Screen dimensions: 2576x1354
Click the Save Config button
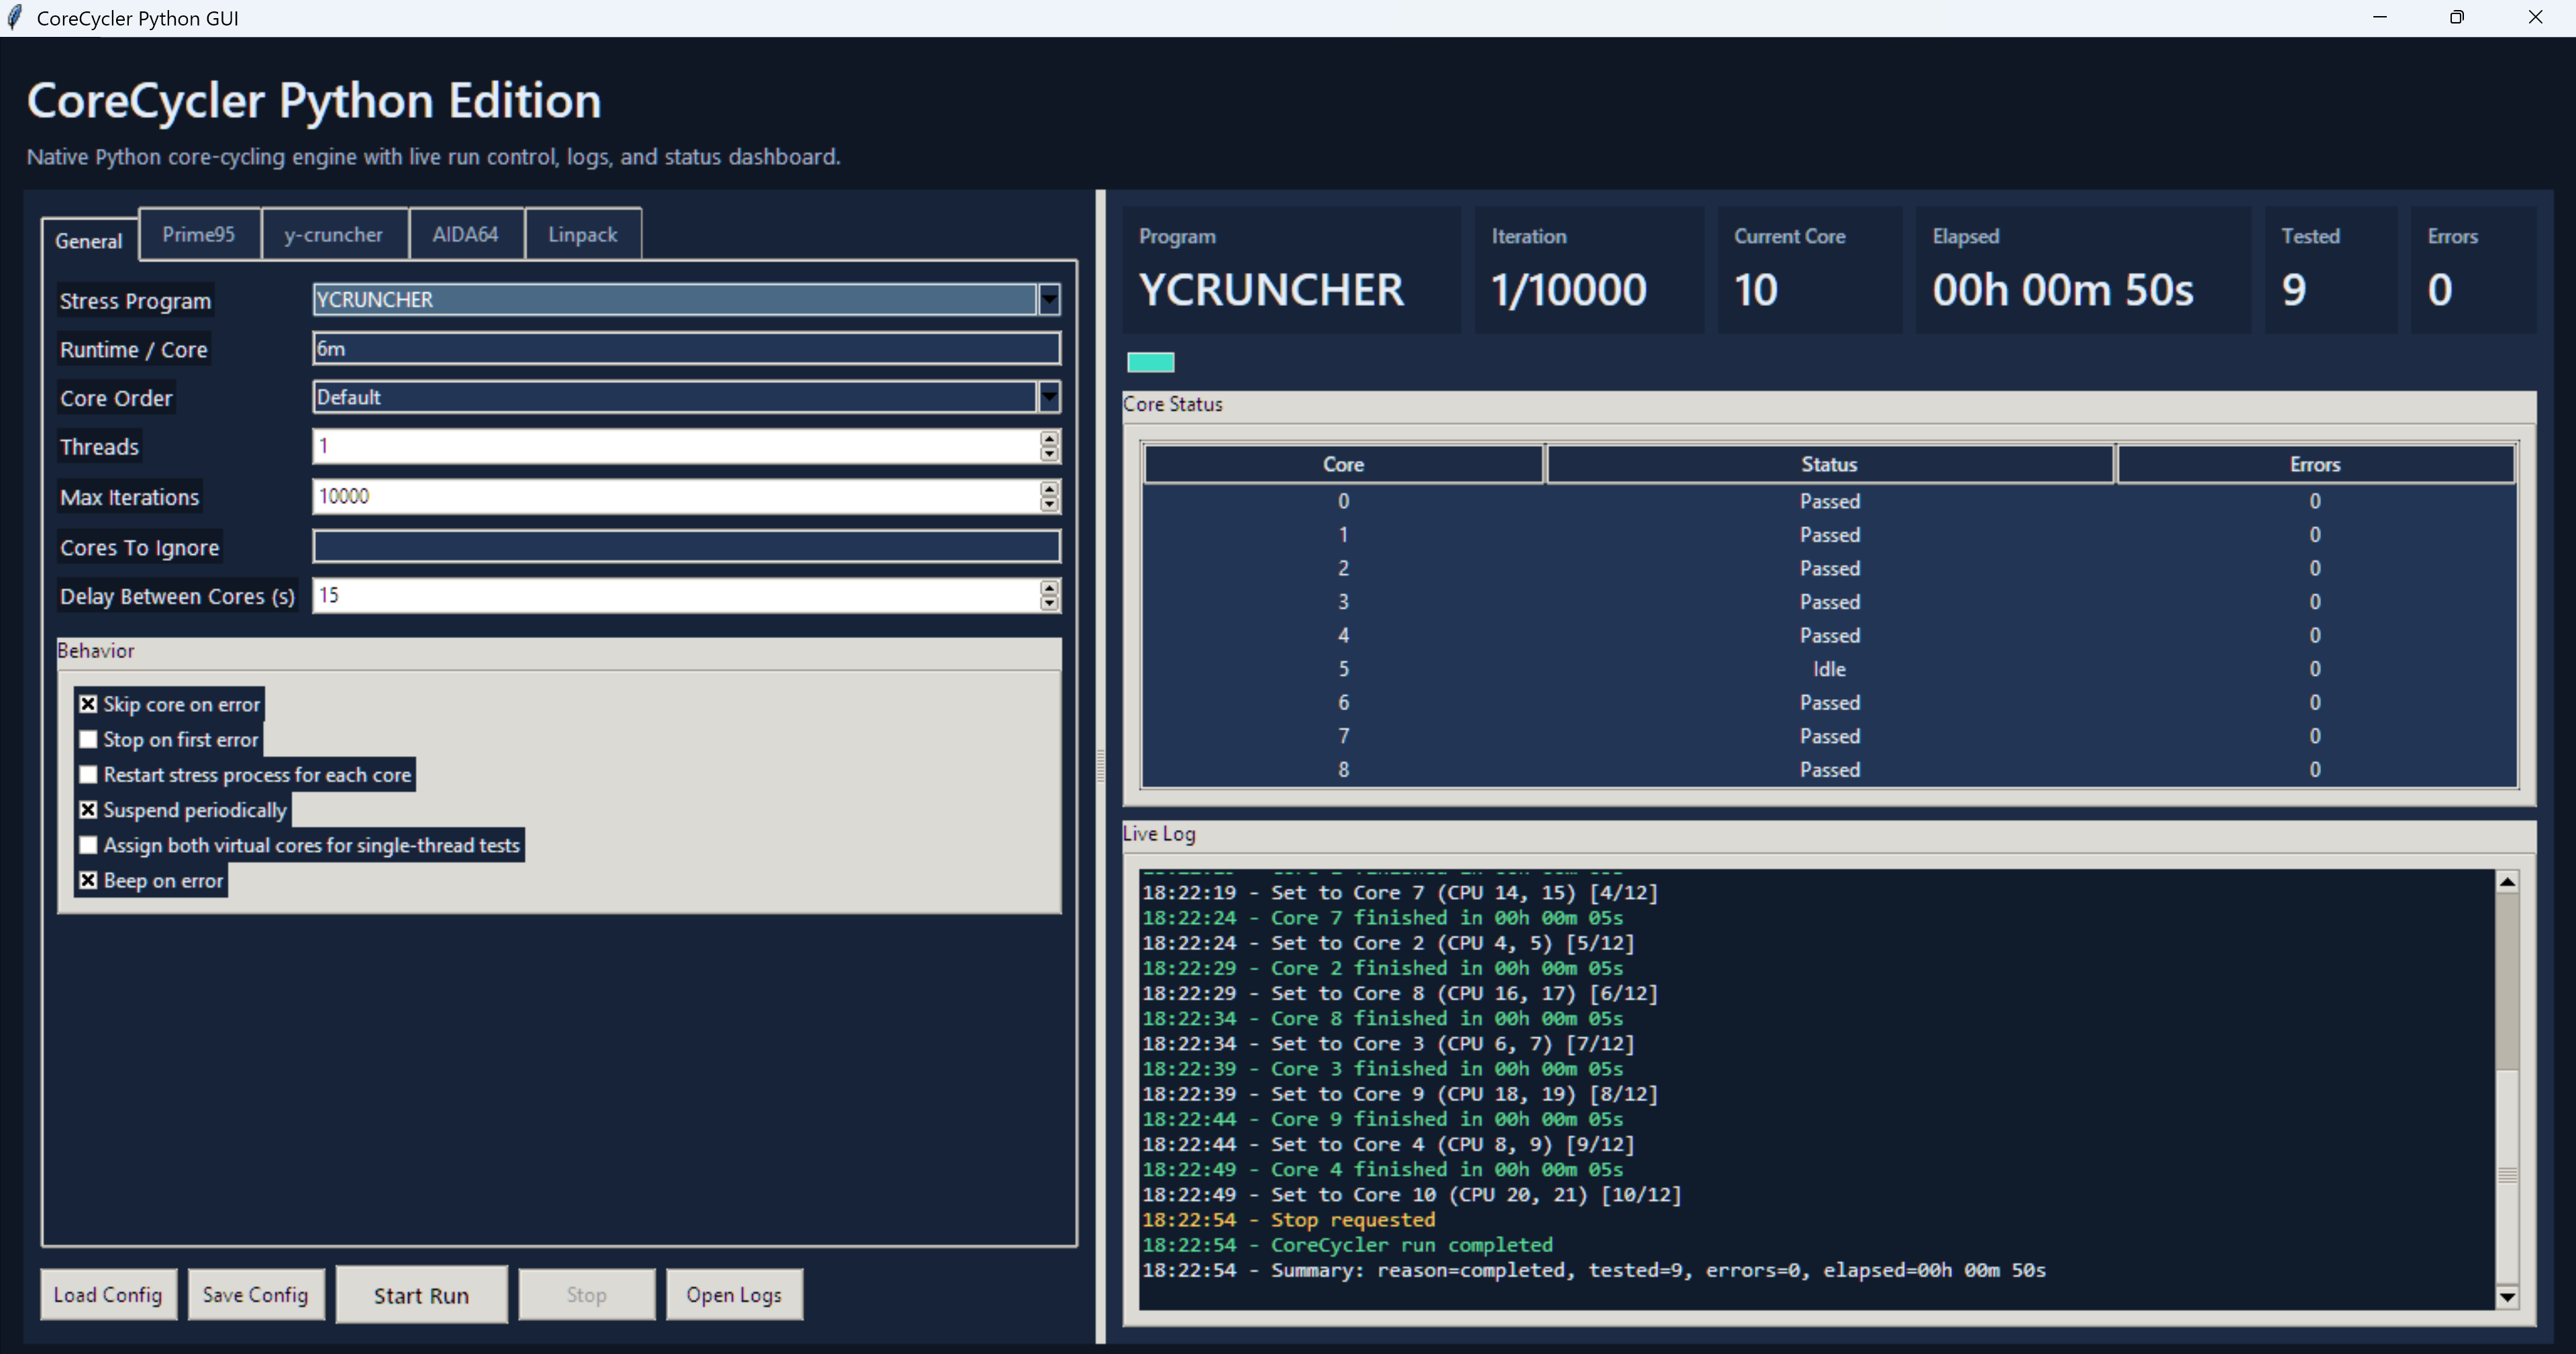(255, 1295)
